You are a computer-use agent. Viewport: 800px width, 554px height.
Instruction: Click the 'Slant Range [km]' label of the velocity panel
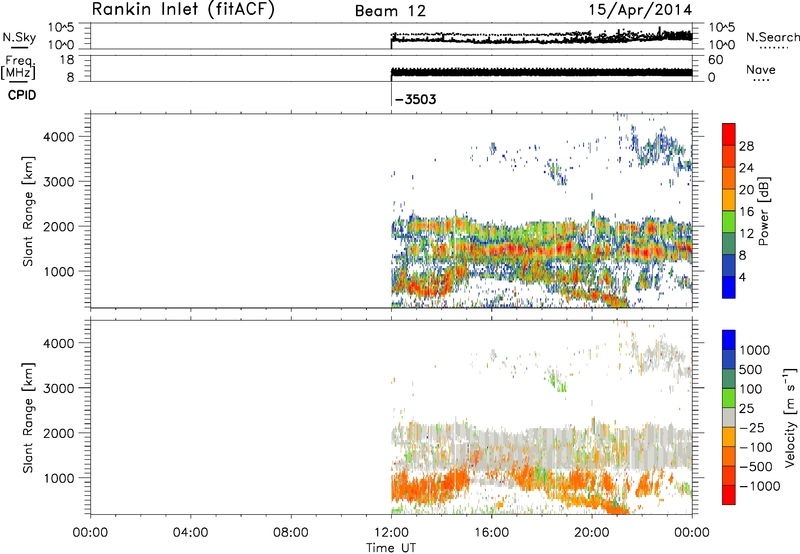(x=28, y=418)
